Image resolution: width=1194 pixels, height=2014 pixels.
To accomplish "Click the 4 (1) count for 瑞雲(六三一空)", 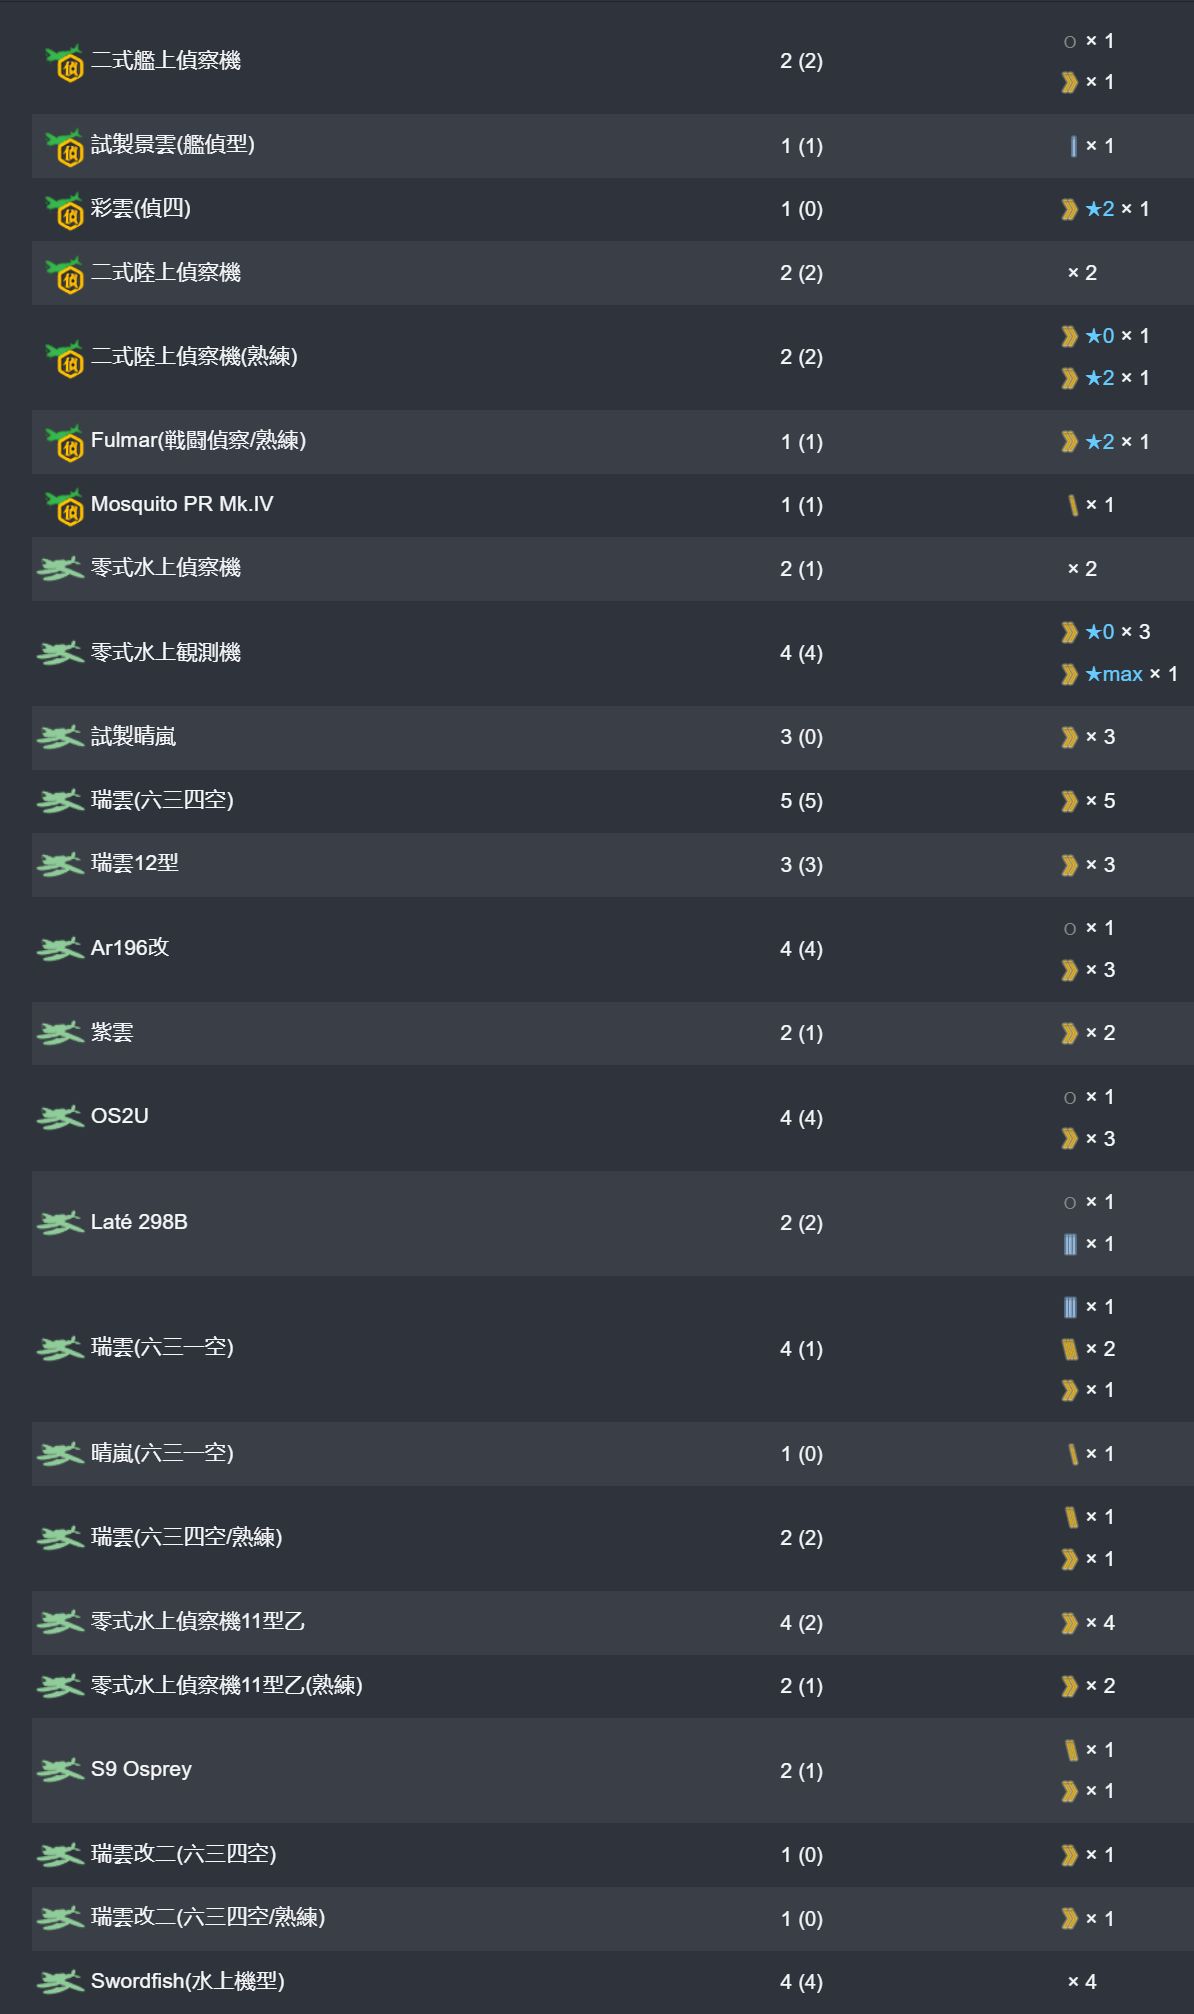I will pos(801,1349).
